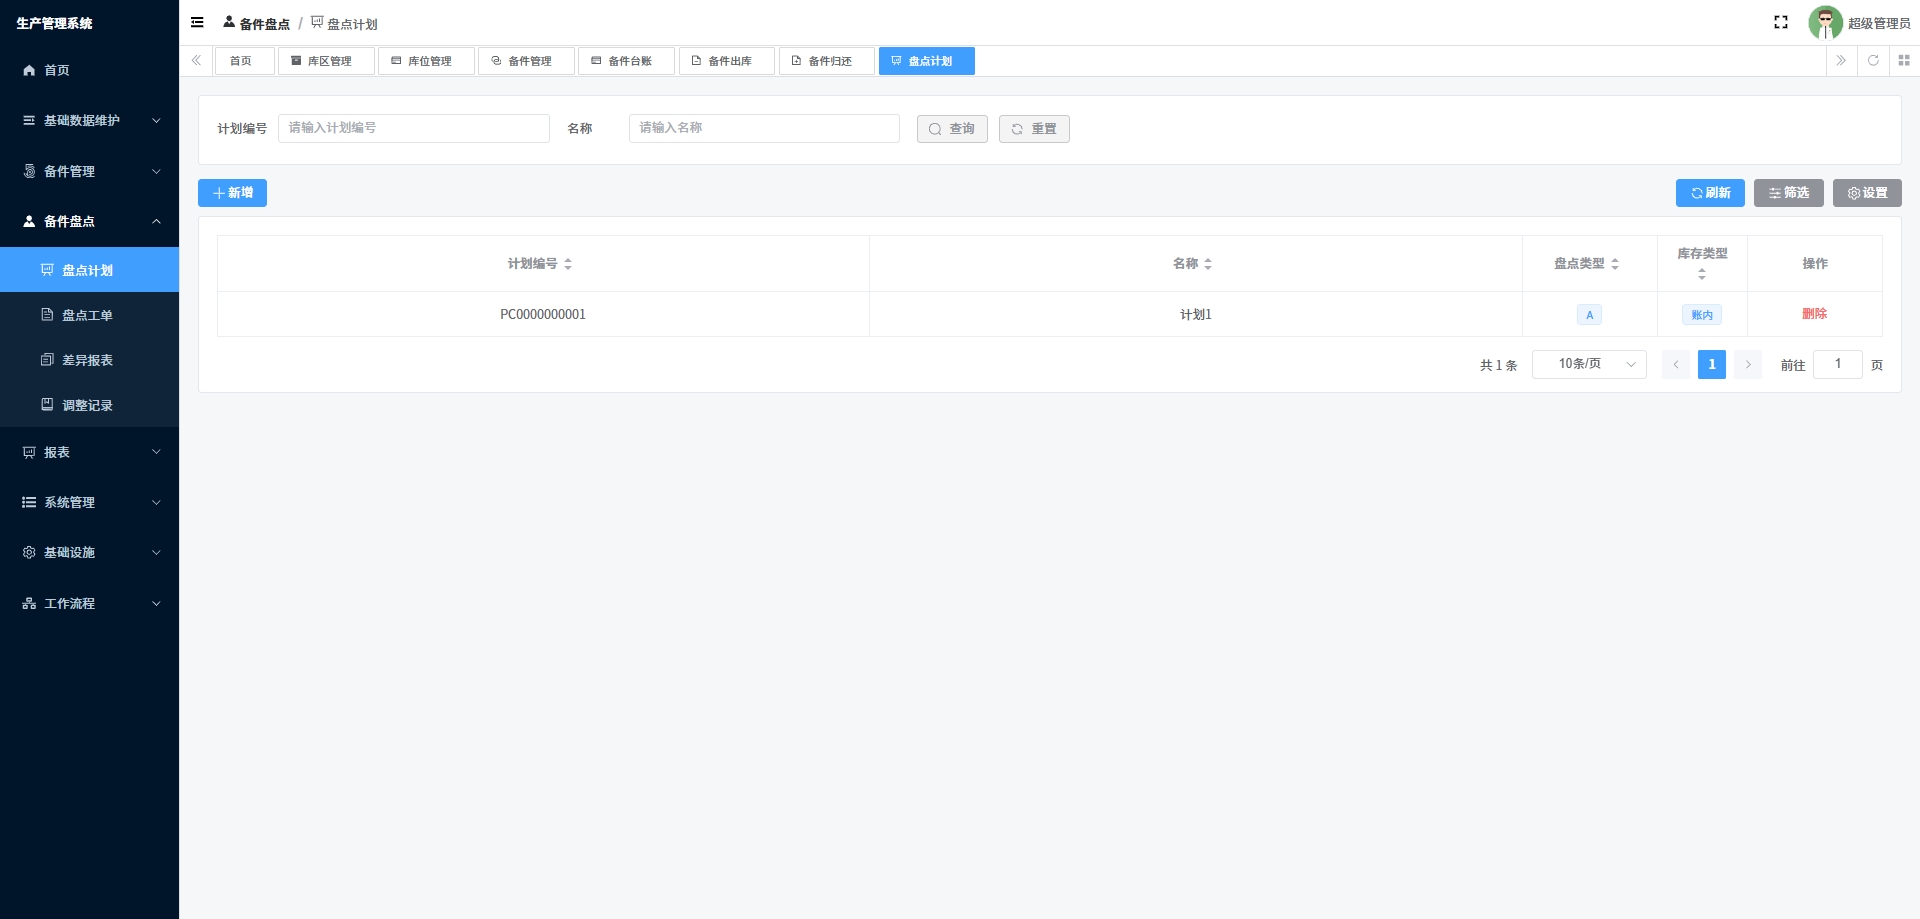The width and height of the screenshot is (1920, 919).
Task: Click the 查询 search button
Action: click(x=952, y=129)
